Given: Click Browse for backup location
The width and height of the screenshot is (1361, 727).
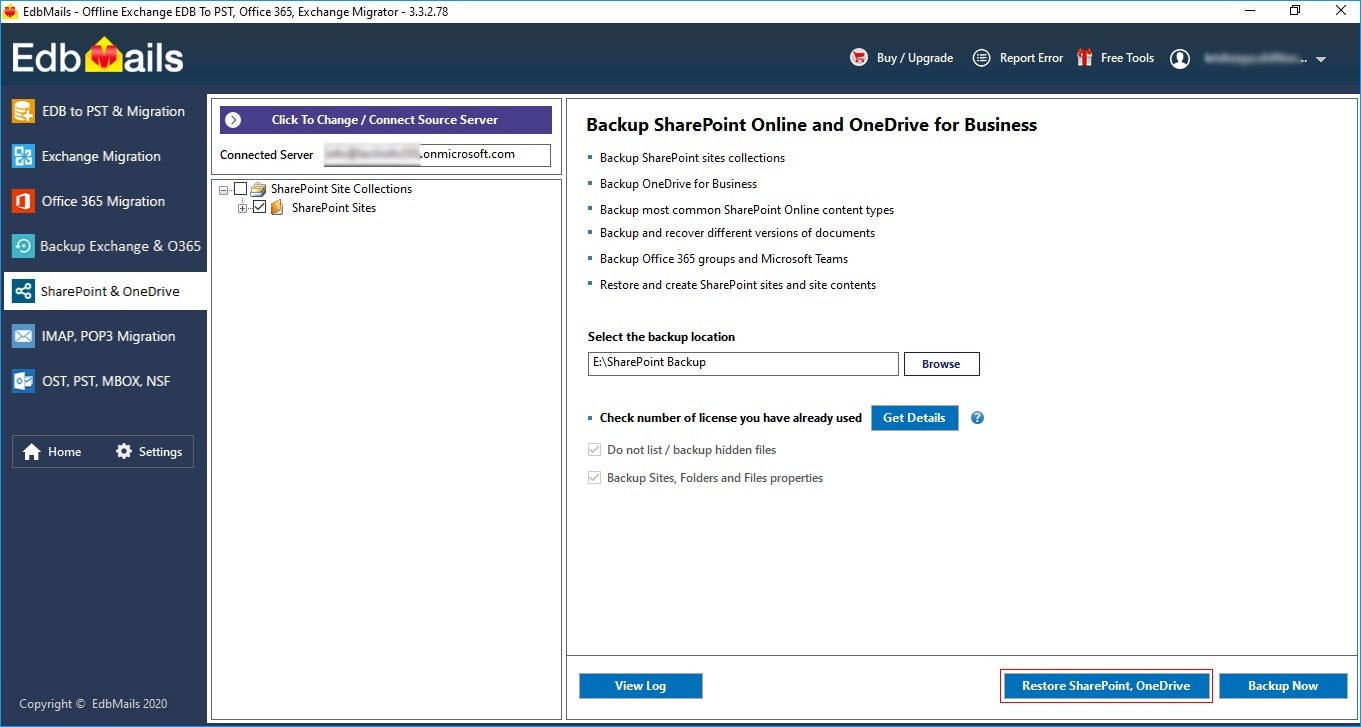Looking at the screenshot, I should (x=941, y=364).
